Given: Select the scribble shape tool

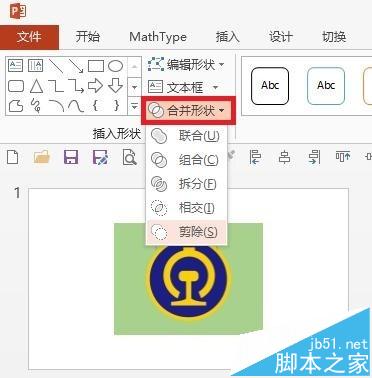Looking at the screenshot, I should point(35,106).
